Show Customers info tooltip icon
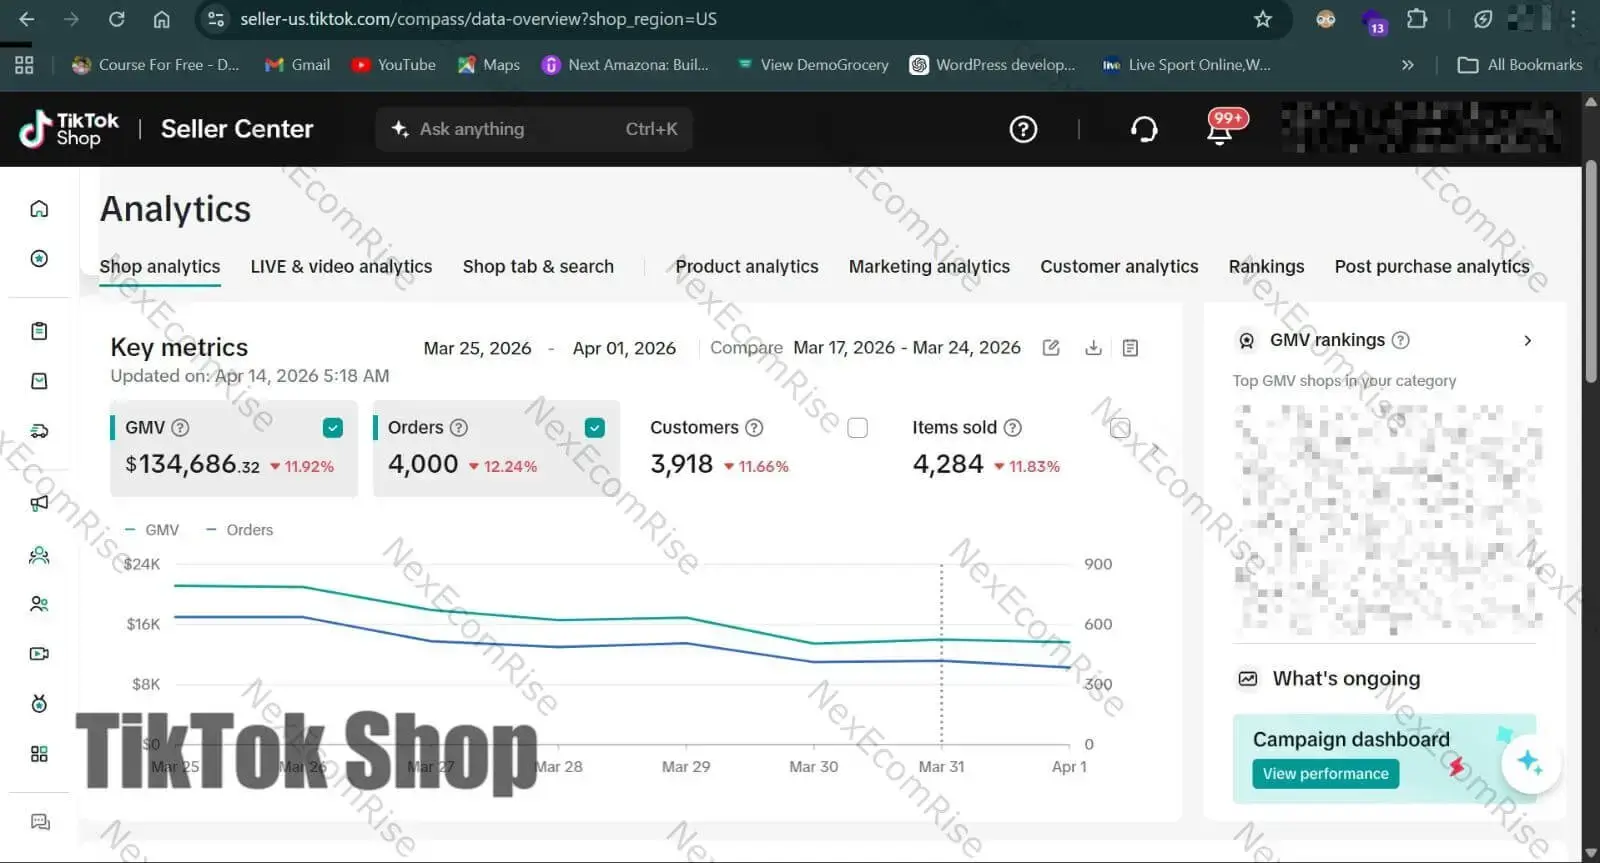This screenshot has width=1600, height=863. (754, 428)
